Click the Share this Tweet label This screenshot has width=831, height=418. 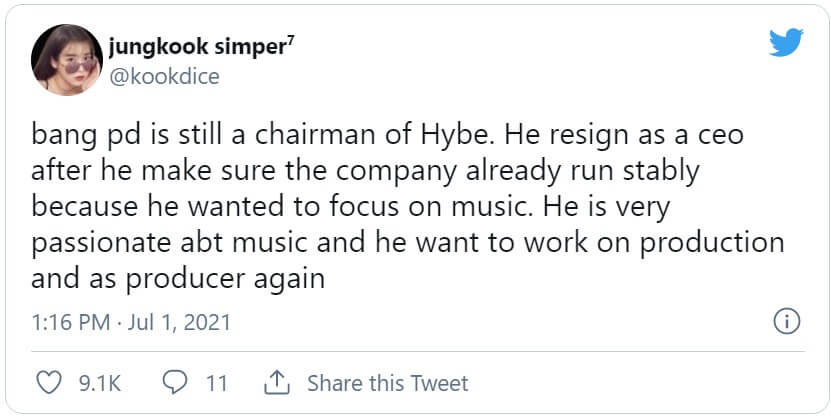[x=387, y=383]
